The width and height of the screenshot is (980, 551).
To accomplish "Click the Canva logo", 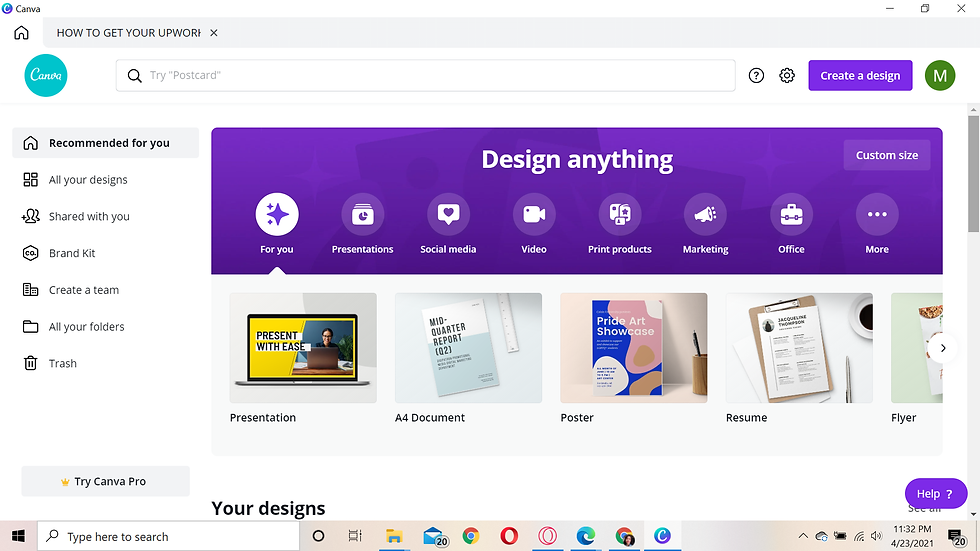I will click(46, 76).
